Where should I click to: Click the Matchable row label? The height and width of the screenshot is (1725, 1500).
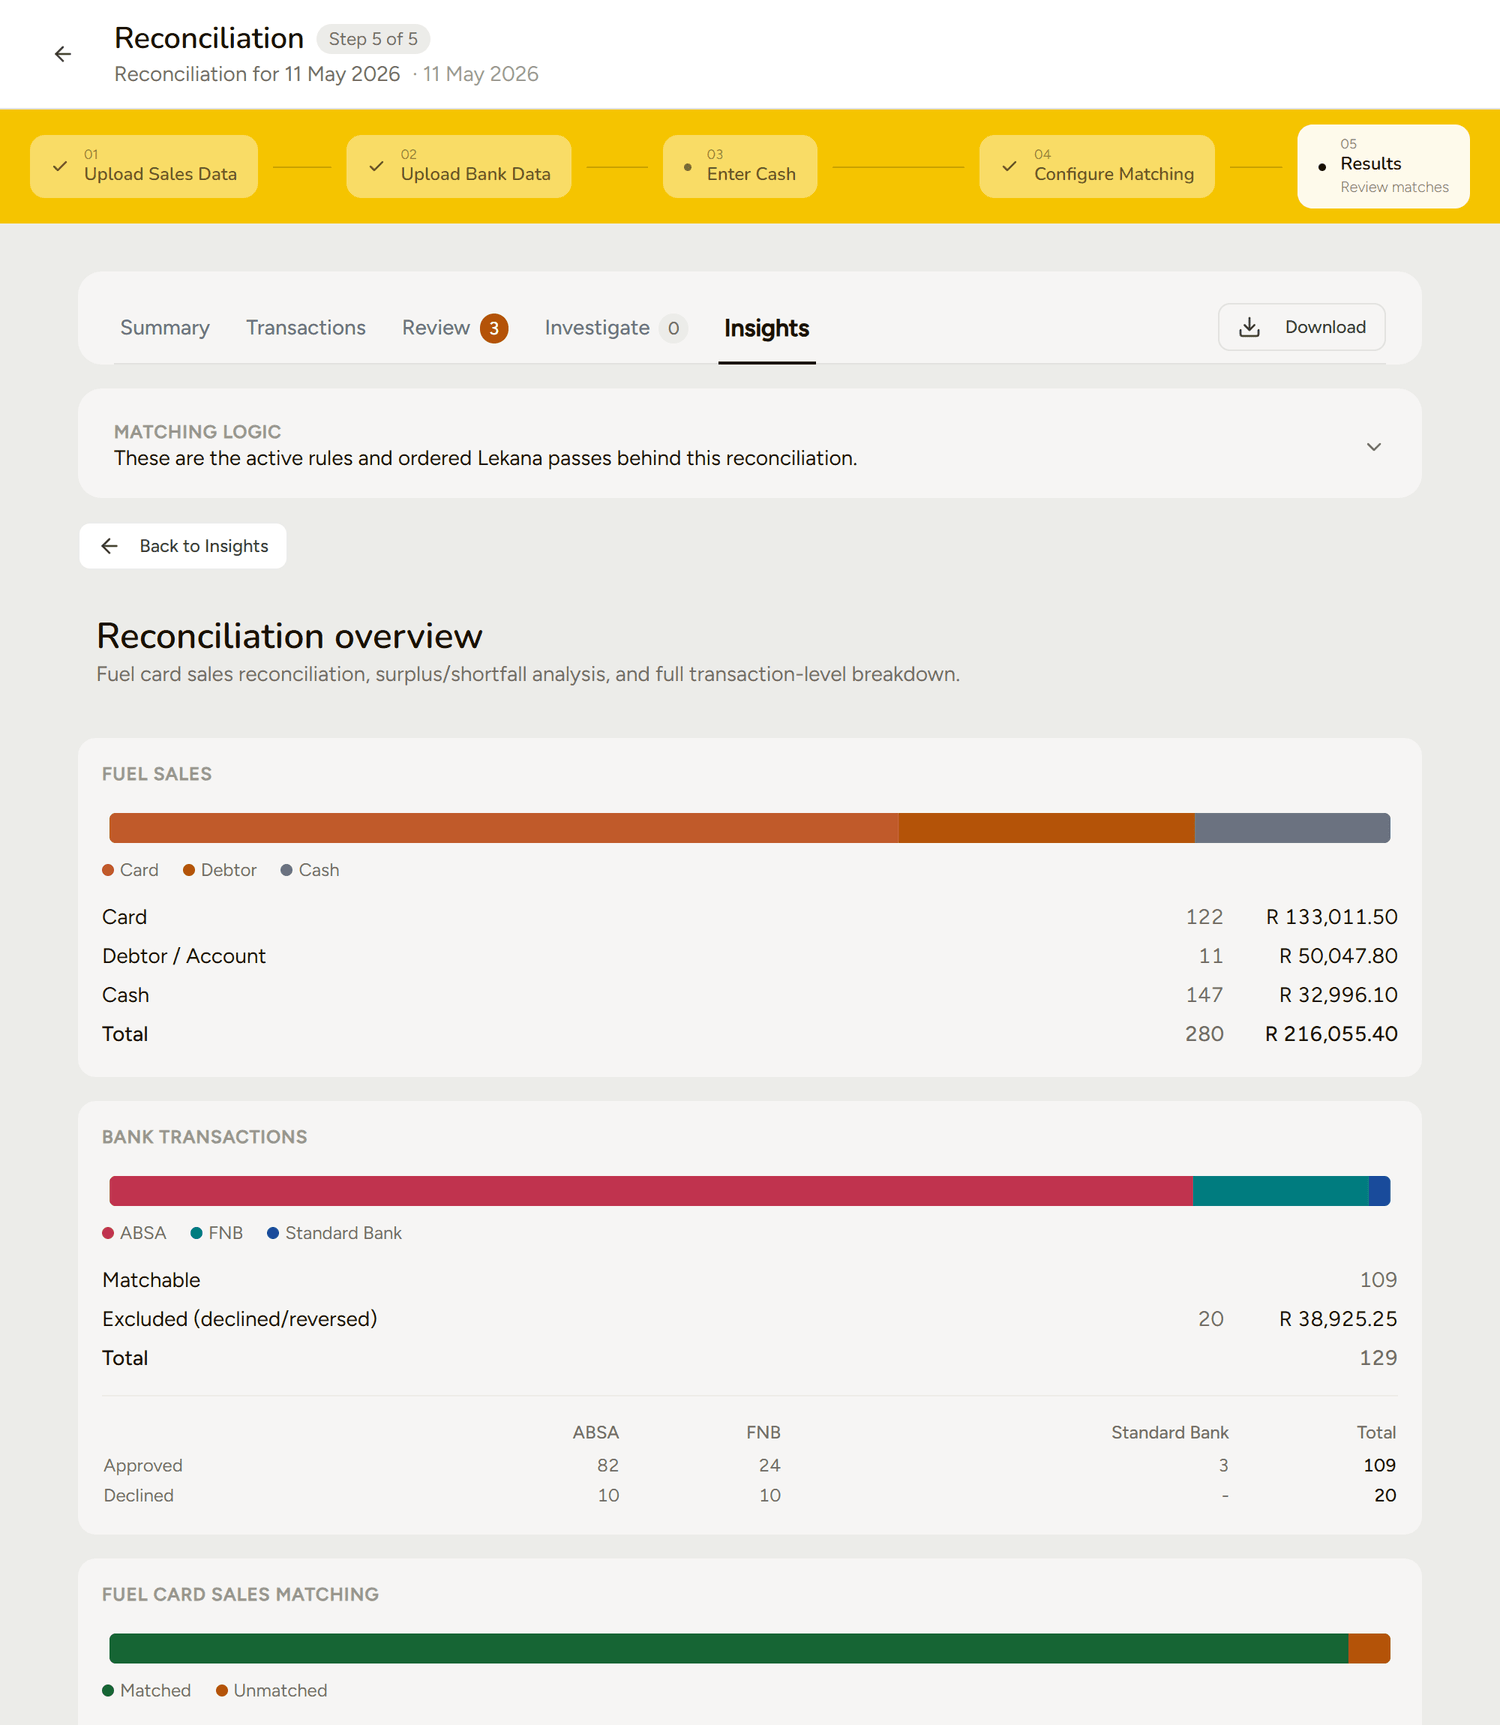click(151, 1280)
